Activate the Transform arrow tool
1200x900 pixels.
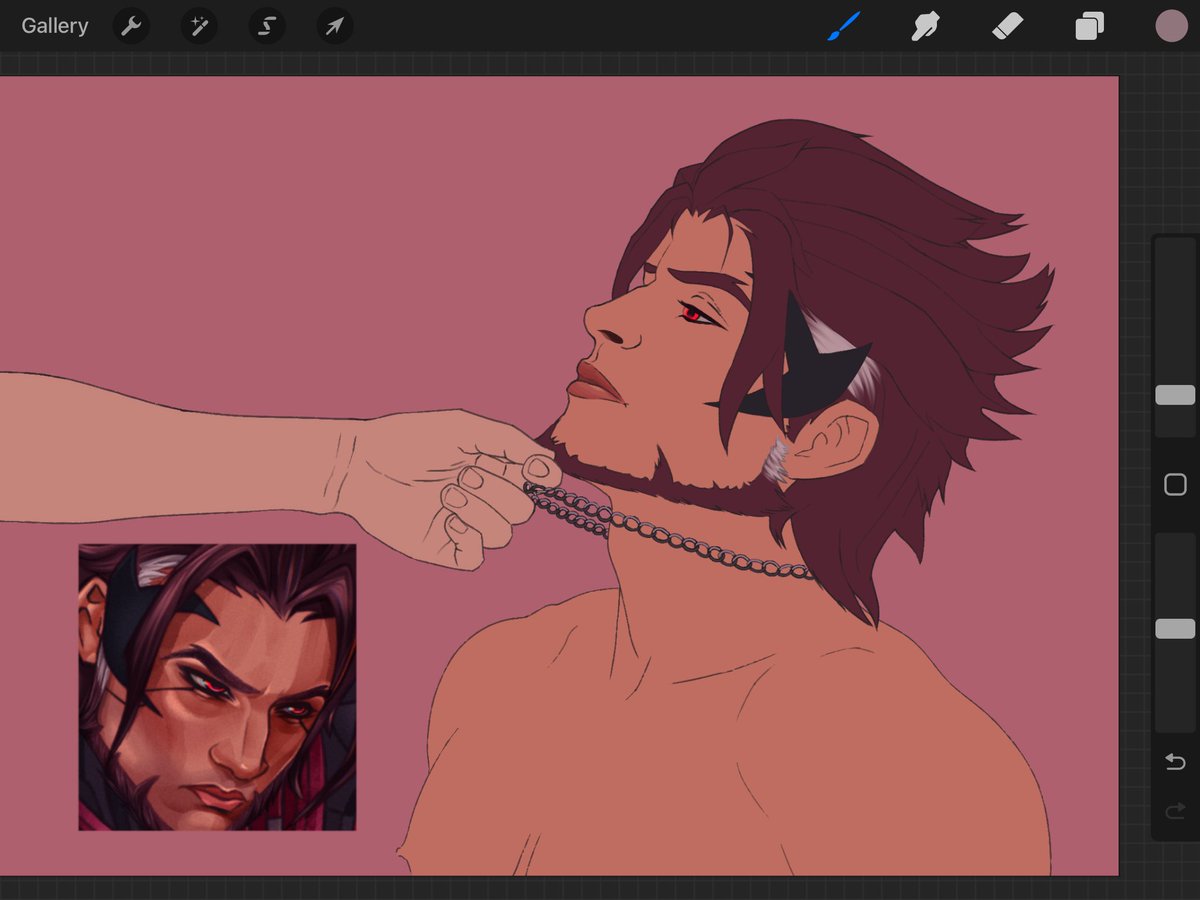tap(334, 26)
